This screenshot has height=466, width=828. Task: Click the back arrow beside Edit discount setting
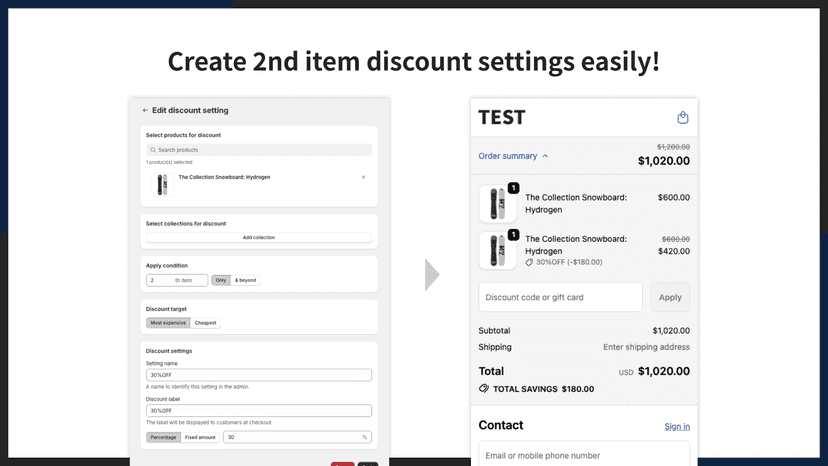click(x=145, y=110)
